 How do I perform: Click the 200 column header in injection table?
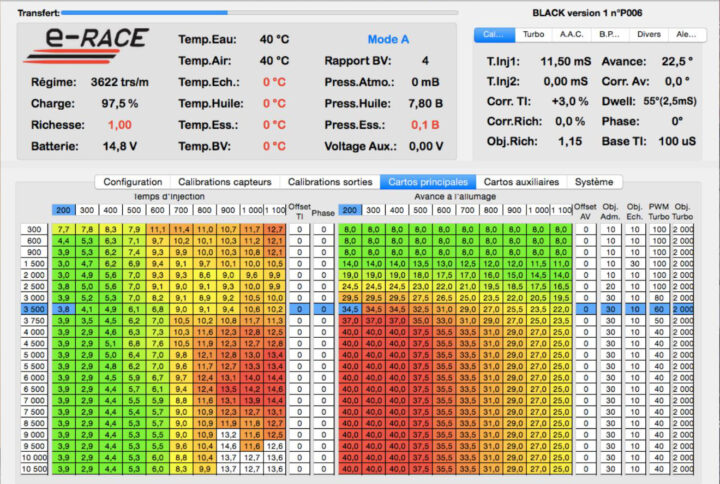point(63,211)
